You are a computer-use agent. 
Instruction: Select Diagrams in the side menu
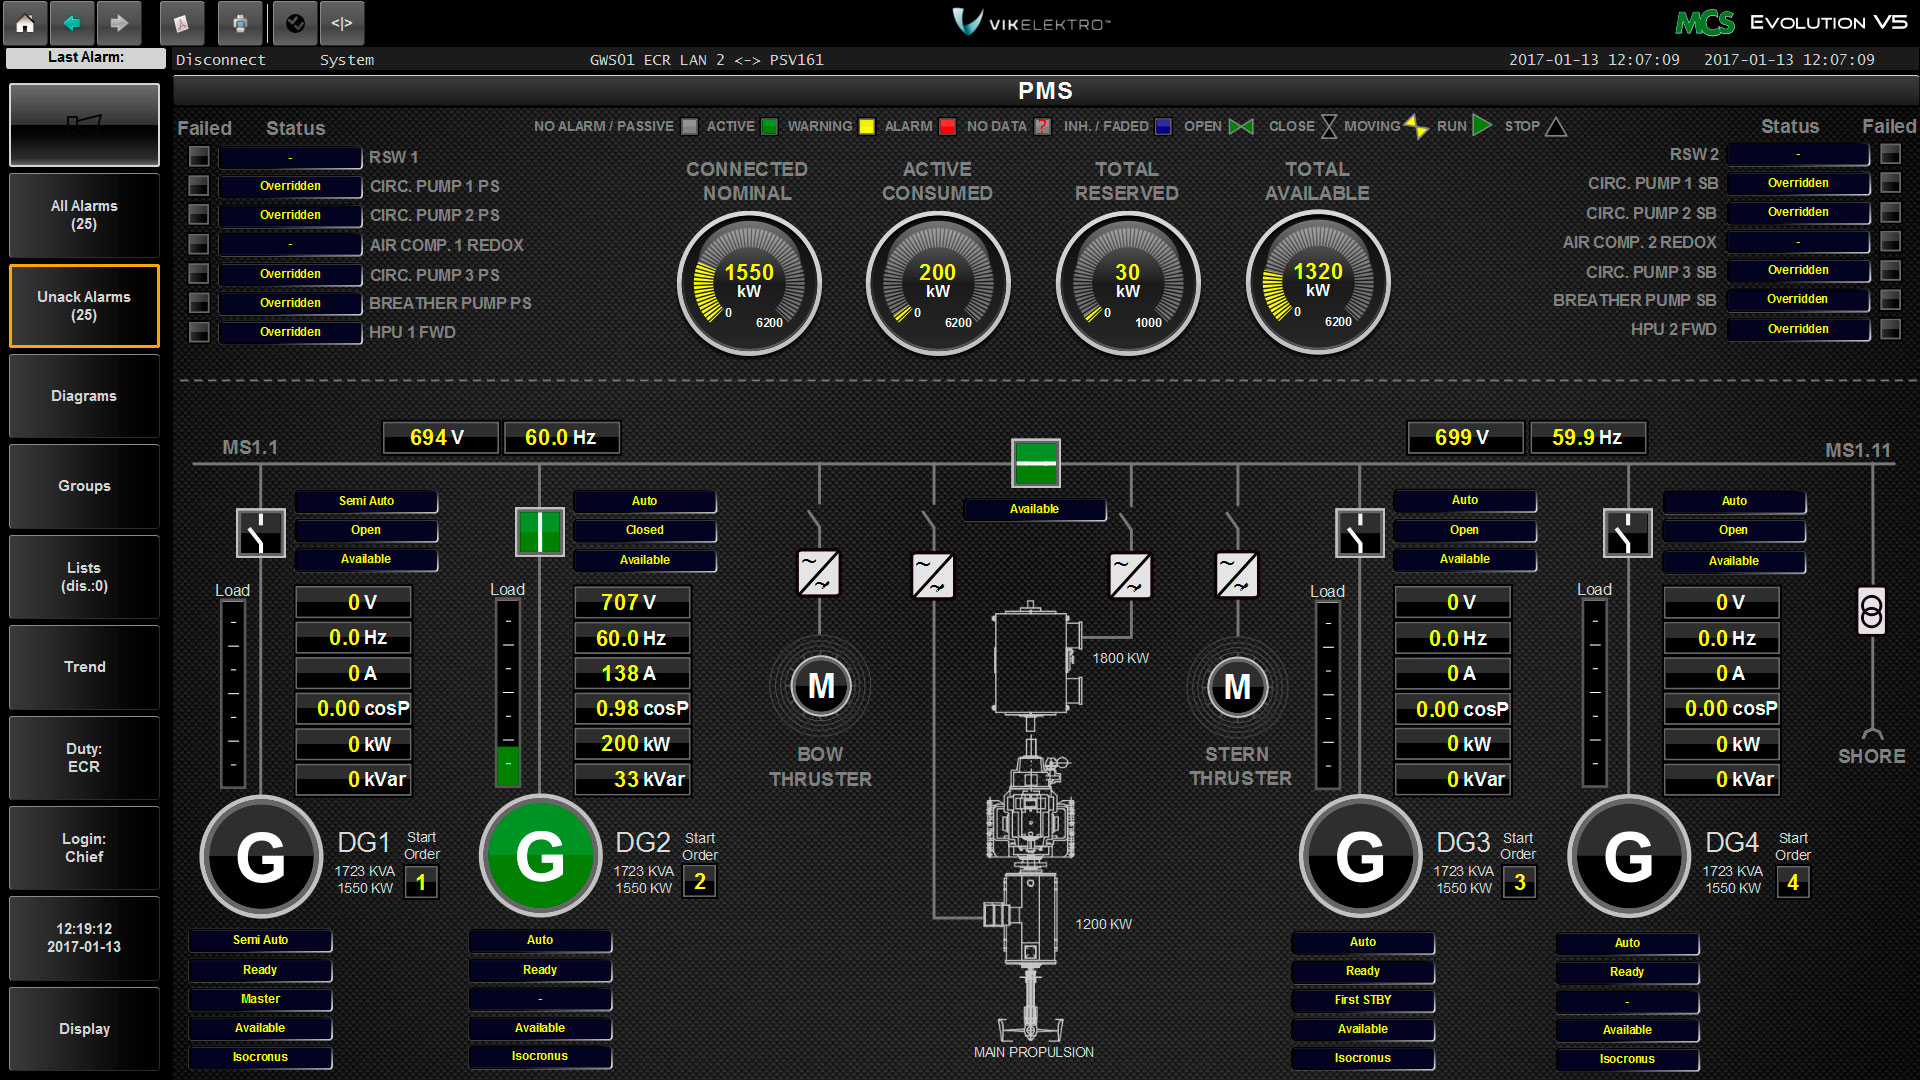tap(84, 396)
